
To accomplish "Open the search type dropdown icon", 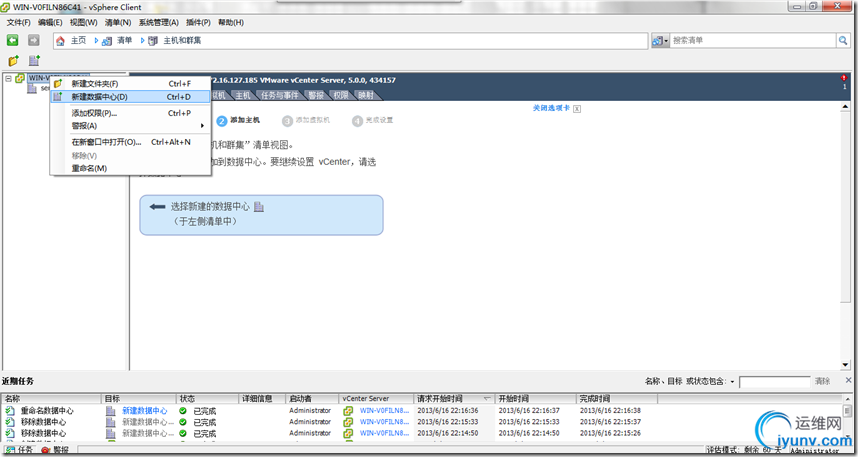I will click(x=660, y=41).
